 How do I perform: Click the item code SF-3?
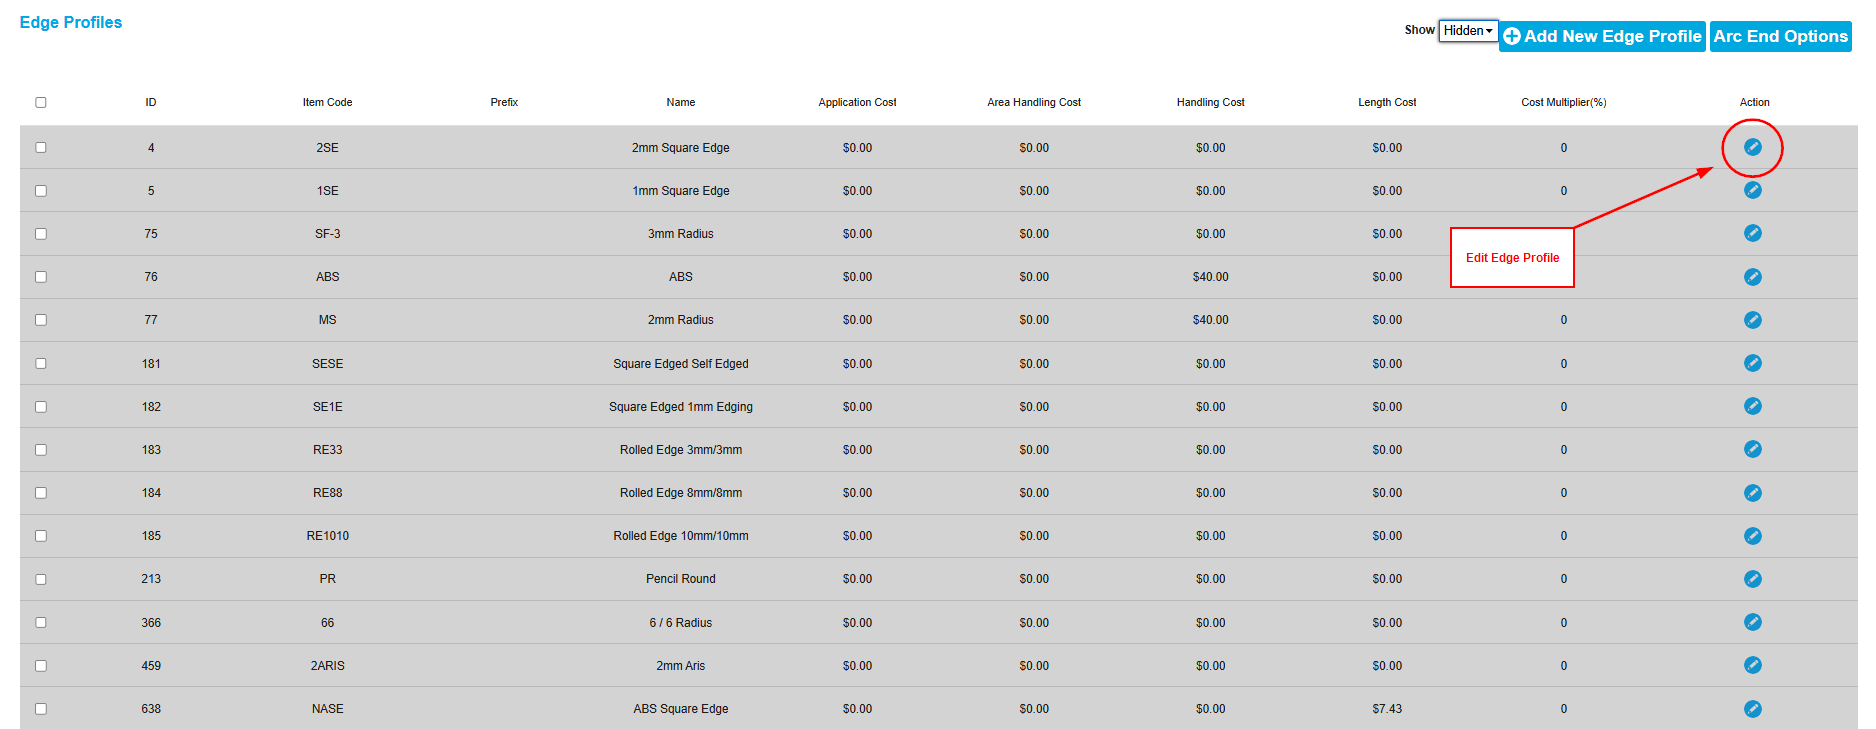[327, 234]
